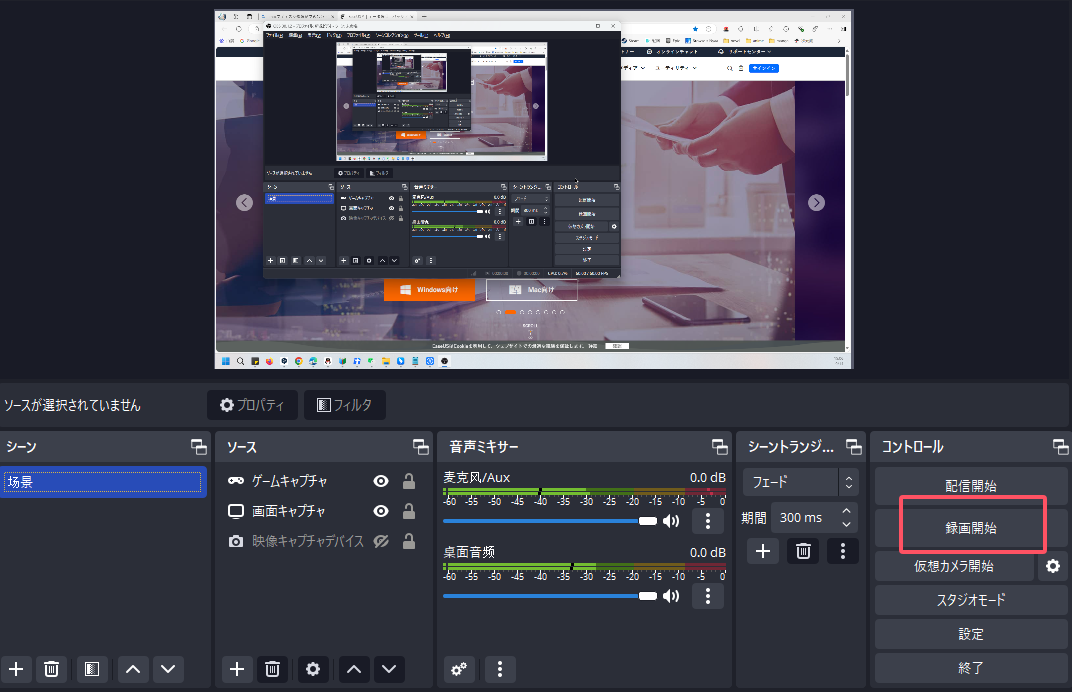1072x692 pixels.
Task: Open advanced audio settings gears icon
Action: click(x=460, y=669)
